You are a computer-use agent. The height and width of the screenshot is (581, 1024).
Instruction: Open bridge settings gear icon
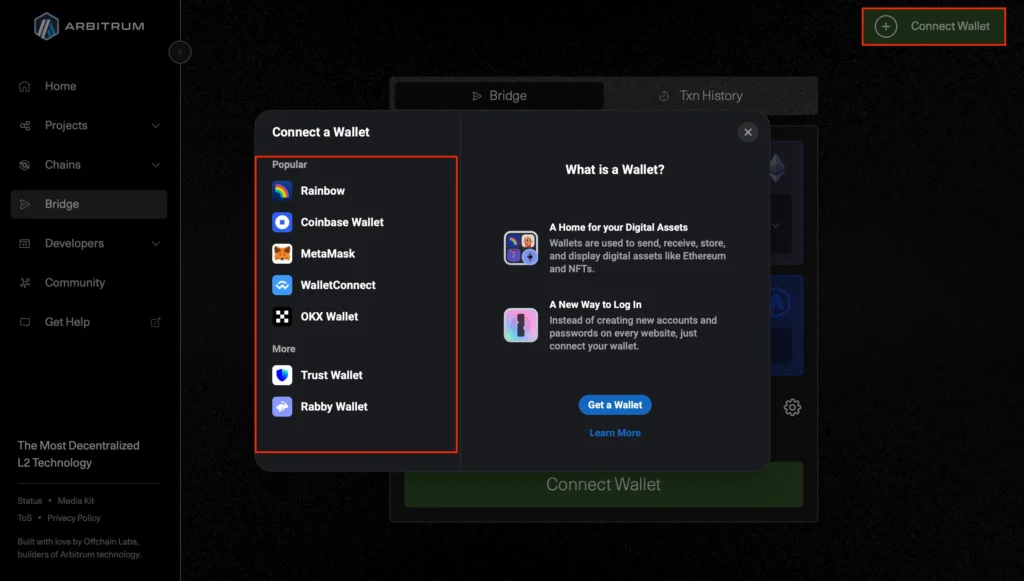(x=792, y=407)
